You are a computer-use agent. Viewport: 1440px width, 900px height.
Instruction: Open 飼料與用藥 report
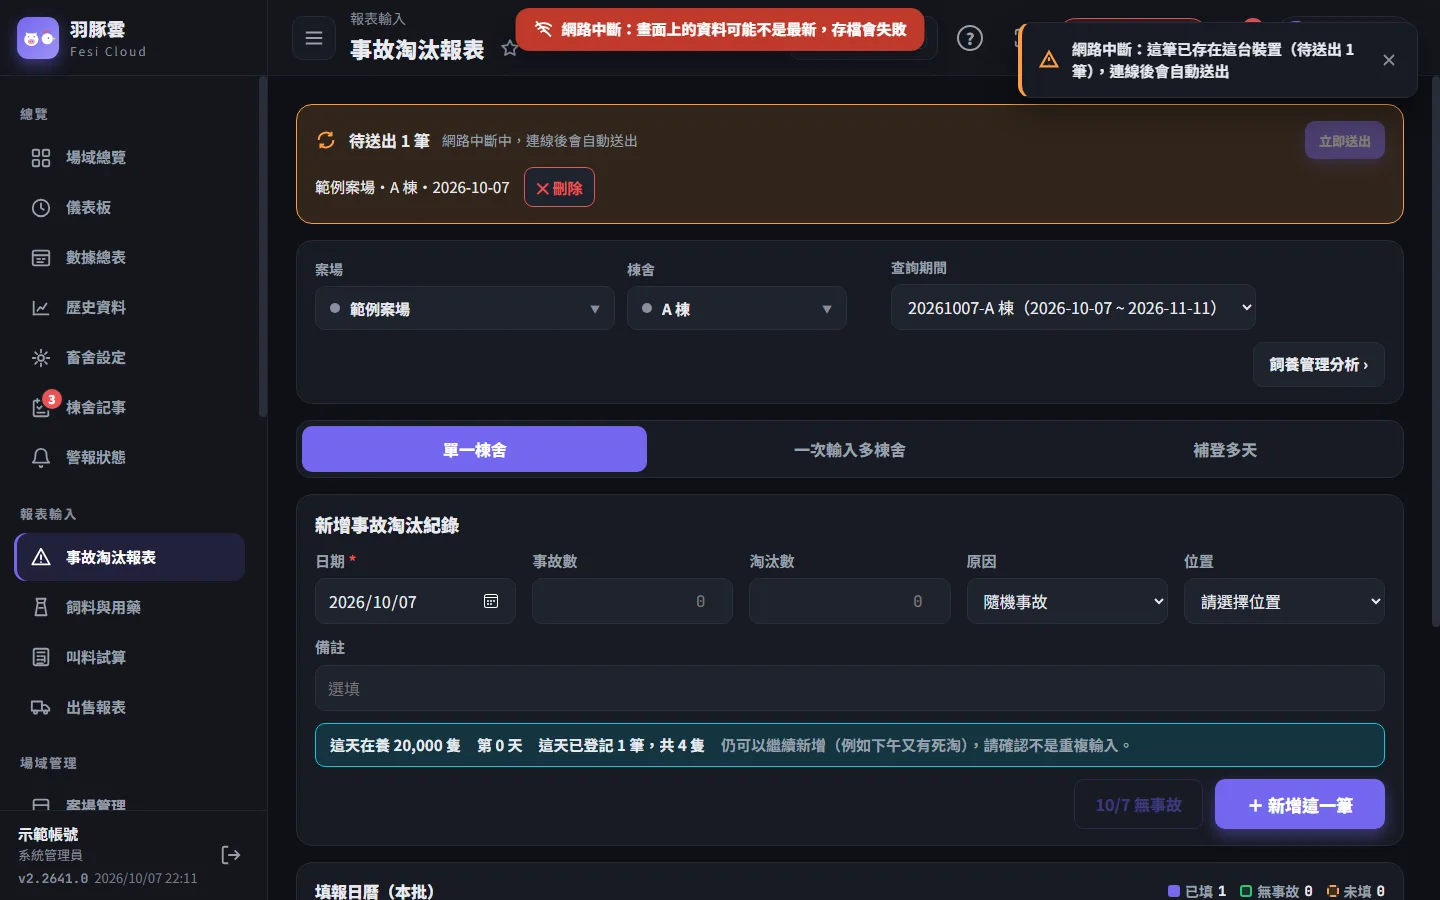(130, 607)
